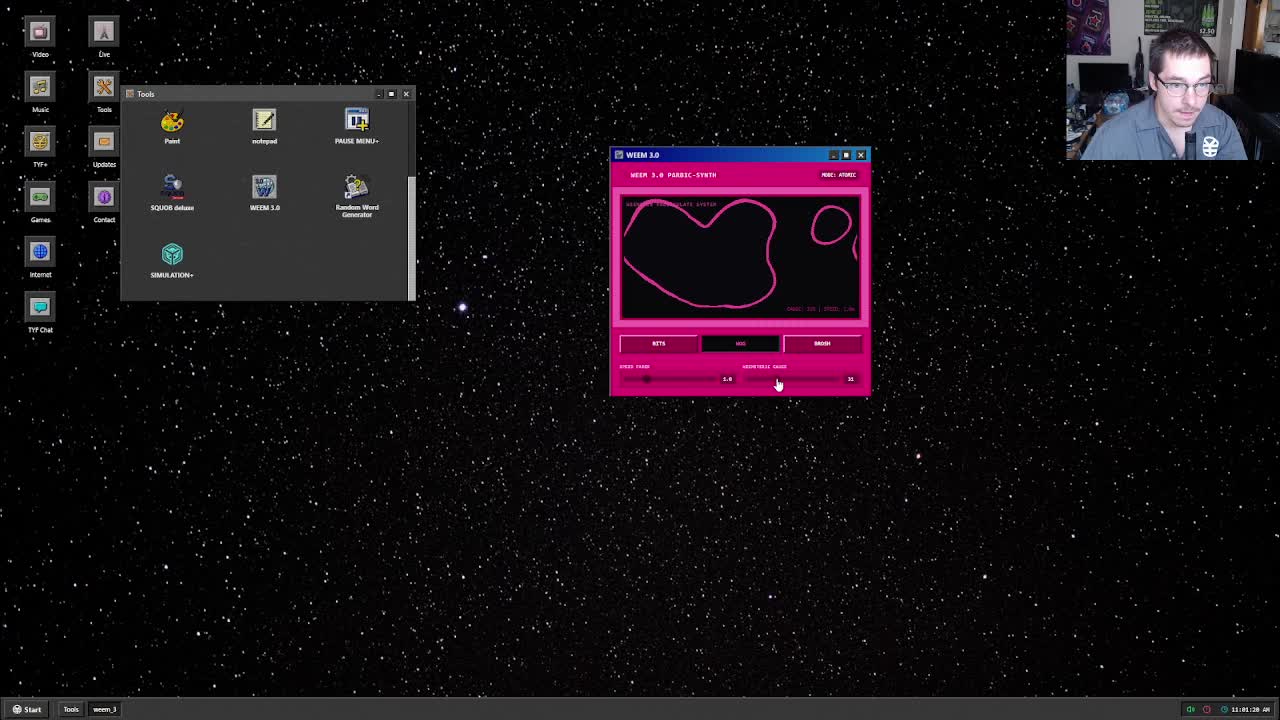Open the Updates desktop icon
Screen dimensions: 1280x720
[x=104, y=147]
